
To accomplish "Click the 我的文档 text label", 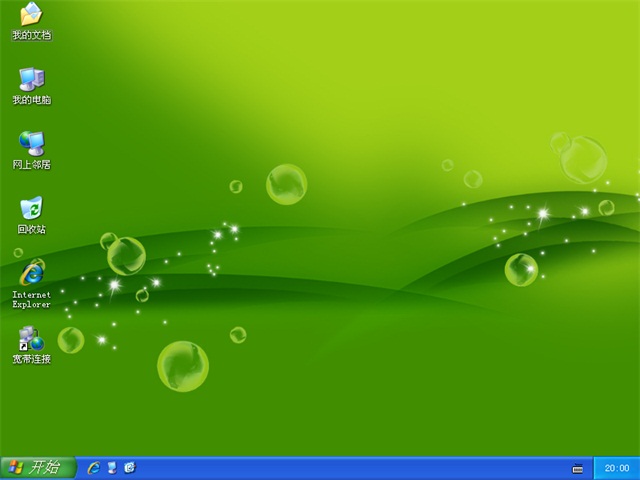I will [x=31, y=35].
